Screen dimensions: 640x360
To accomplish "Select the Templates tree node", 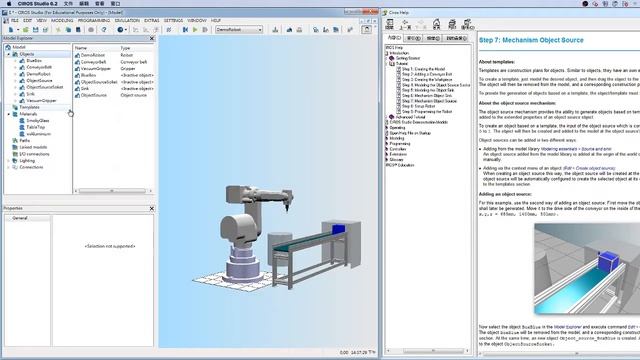I will 29,107.
